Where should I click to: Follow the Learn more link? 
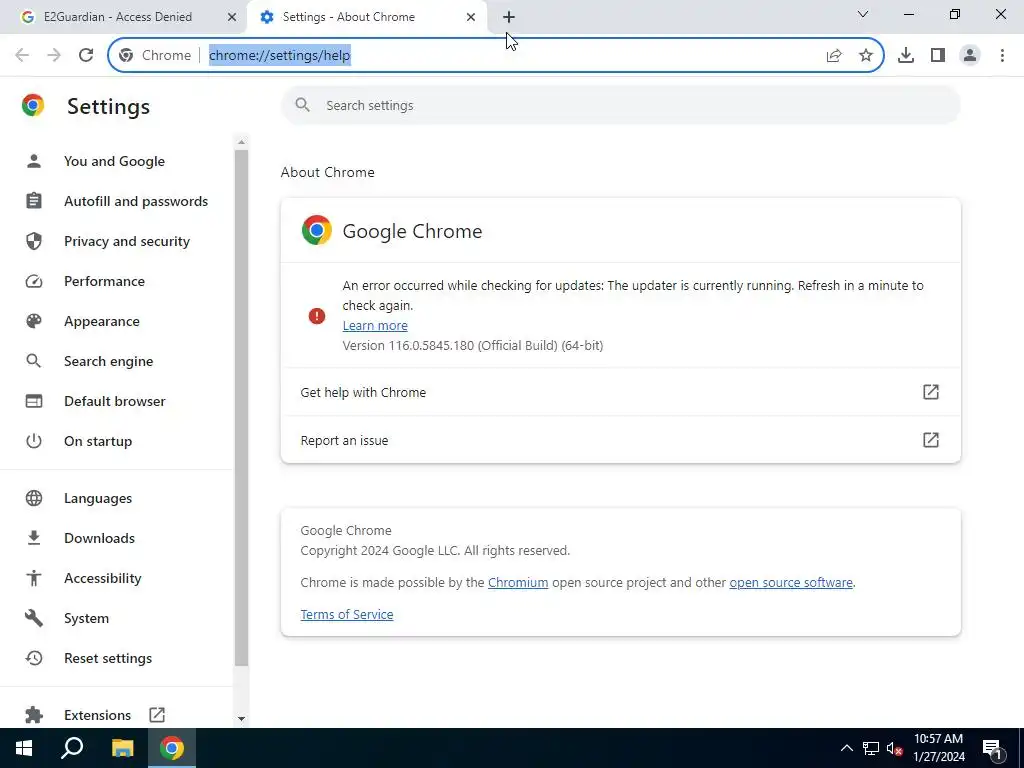375,325
